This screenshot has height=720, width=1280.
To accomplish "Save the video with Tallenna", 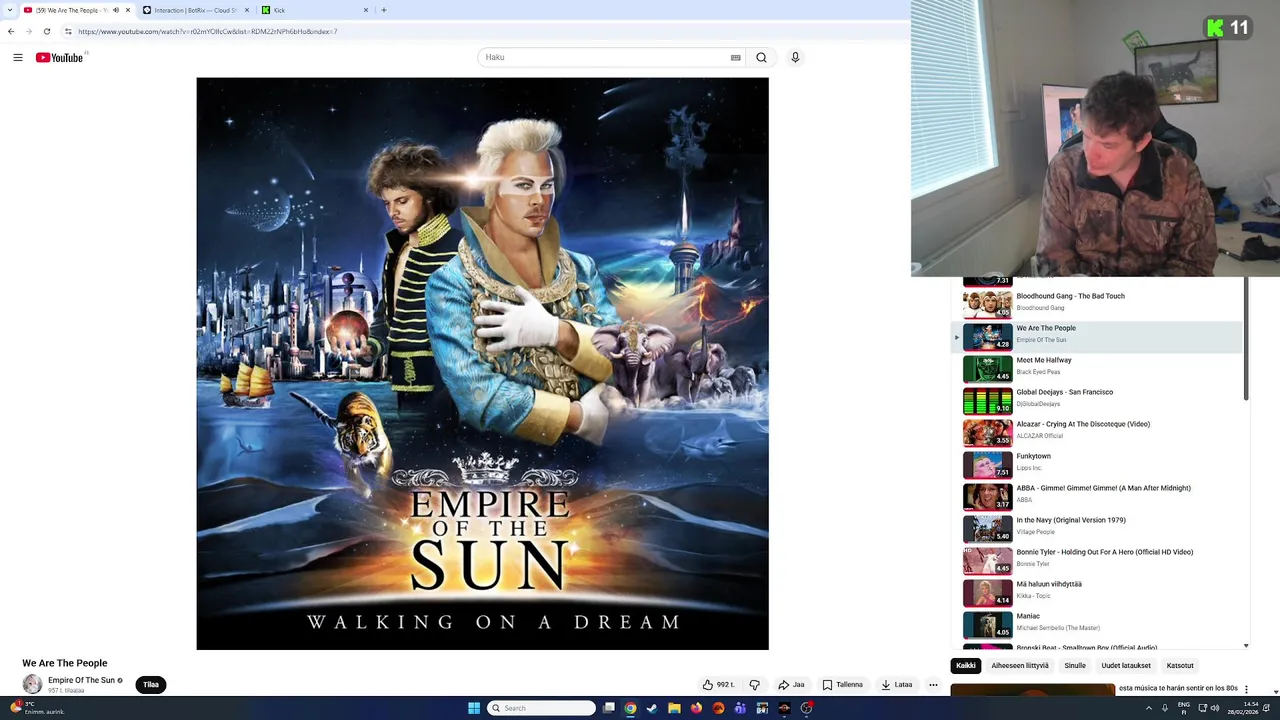I will point(843,685).
